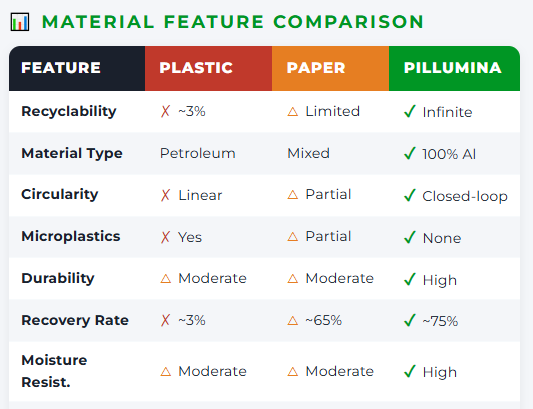Screen dimensions: 533x409
Task: Click the Material Feature Comparison title
Action: point(233,22)
